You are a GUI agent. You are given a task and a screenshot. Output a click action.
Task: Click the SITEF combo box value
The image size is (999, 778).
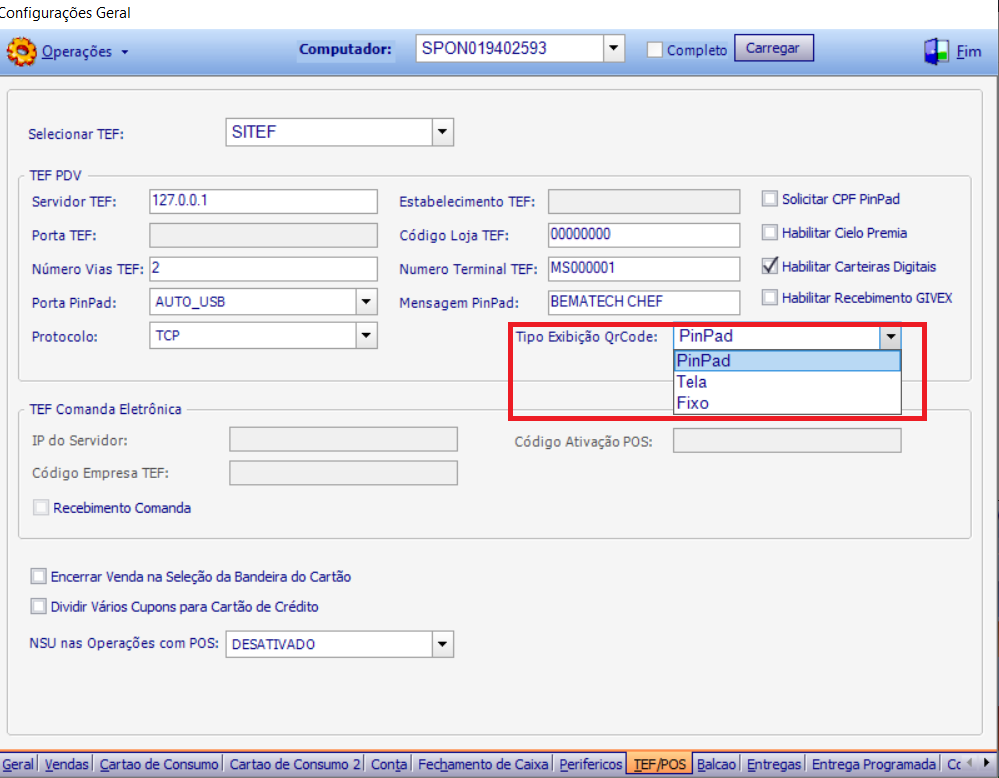tap(329, 132)
